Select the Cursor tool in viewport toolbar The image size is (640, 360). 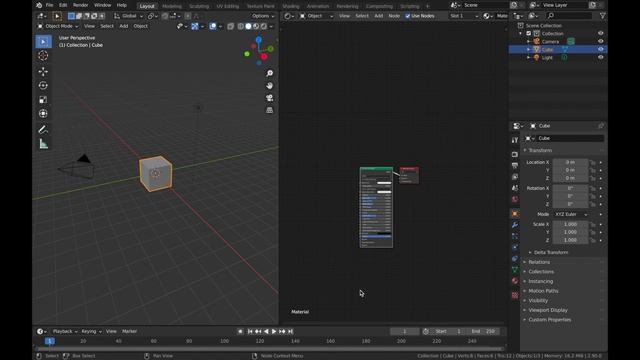point(43,56)
